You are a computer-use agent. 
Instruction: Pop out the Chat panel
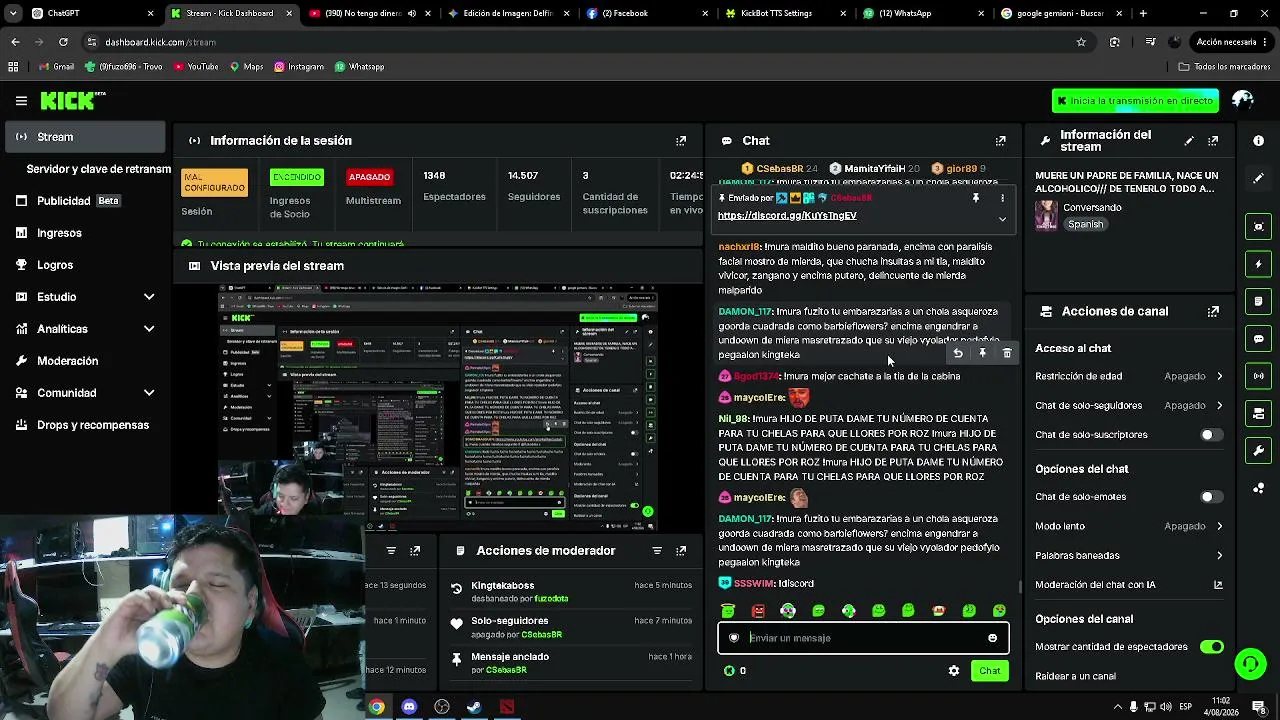[1000, 141]
